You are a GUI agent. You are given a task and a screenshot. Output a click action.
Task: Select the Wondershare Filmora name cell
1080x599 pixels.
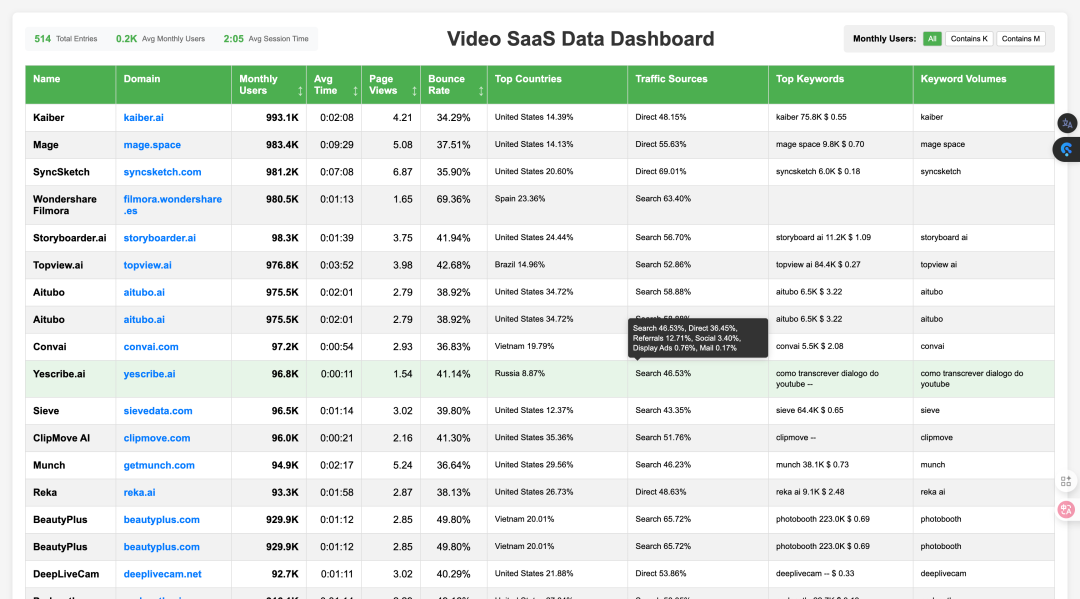(70, 205)
